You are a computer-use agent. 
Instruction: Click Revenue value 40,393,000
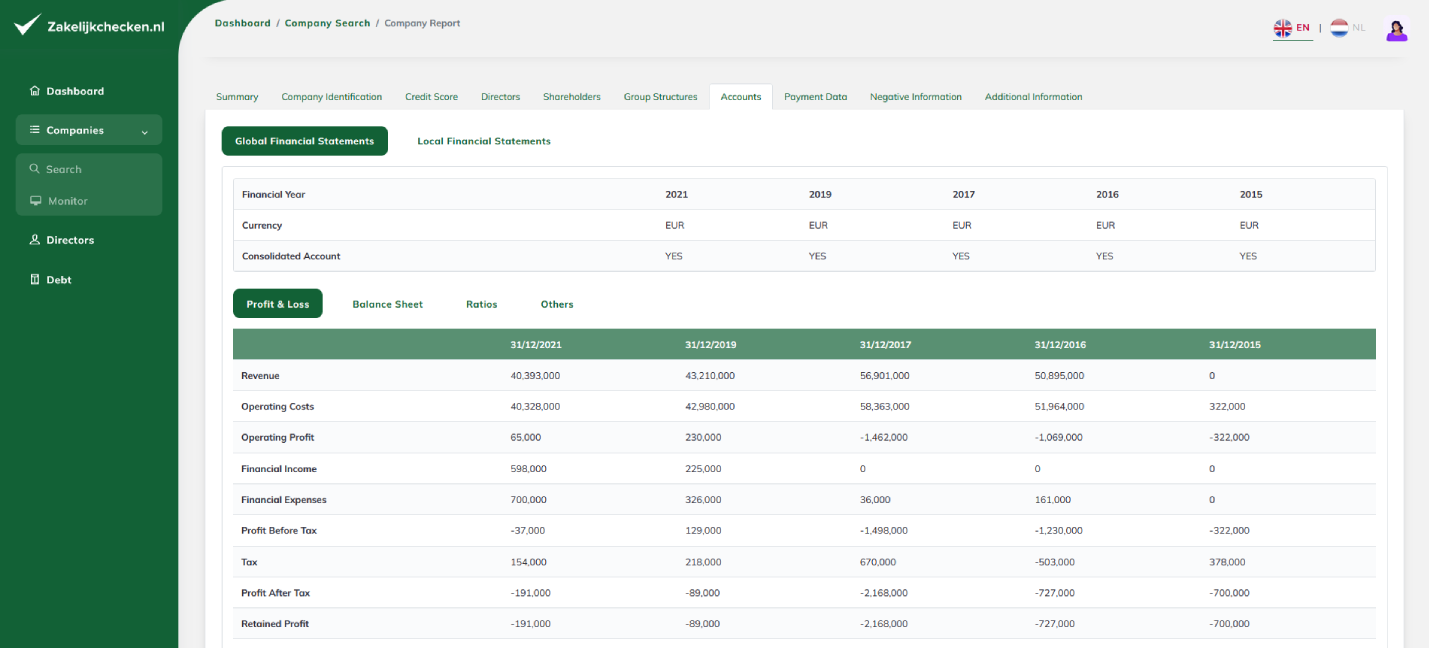(x=535, y=376)
